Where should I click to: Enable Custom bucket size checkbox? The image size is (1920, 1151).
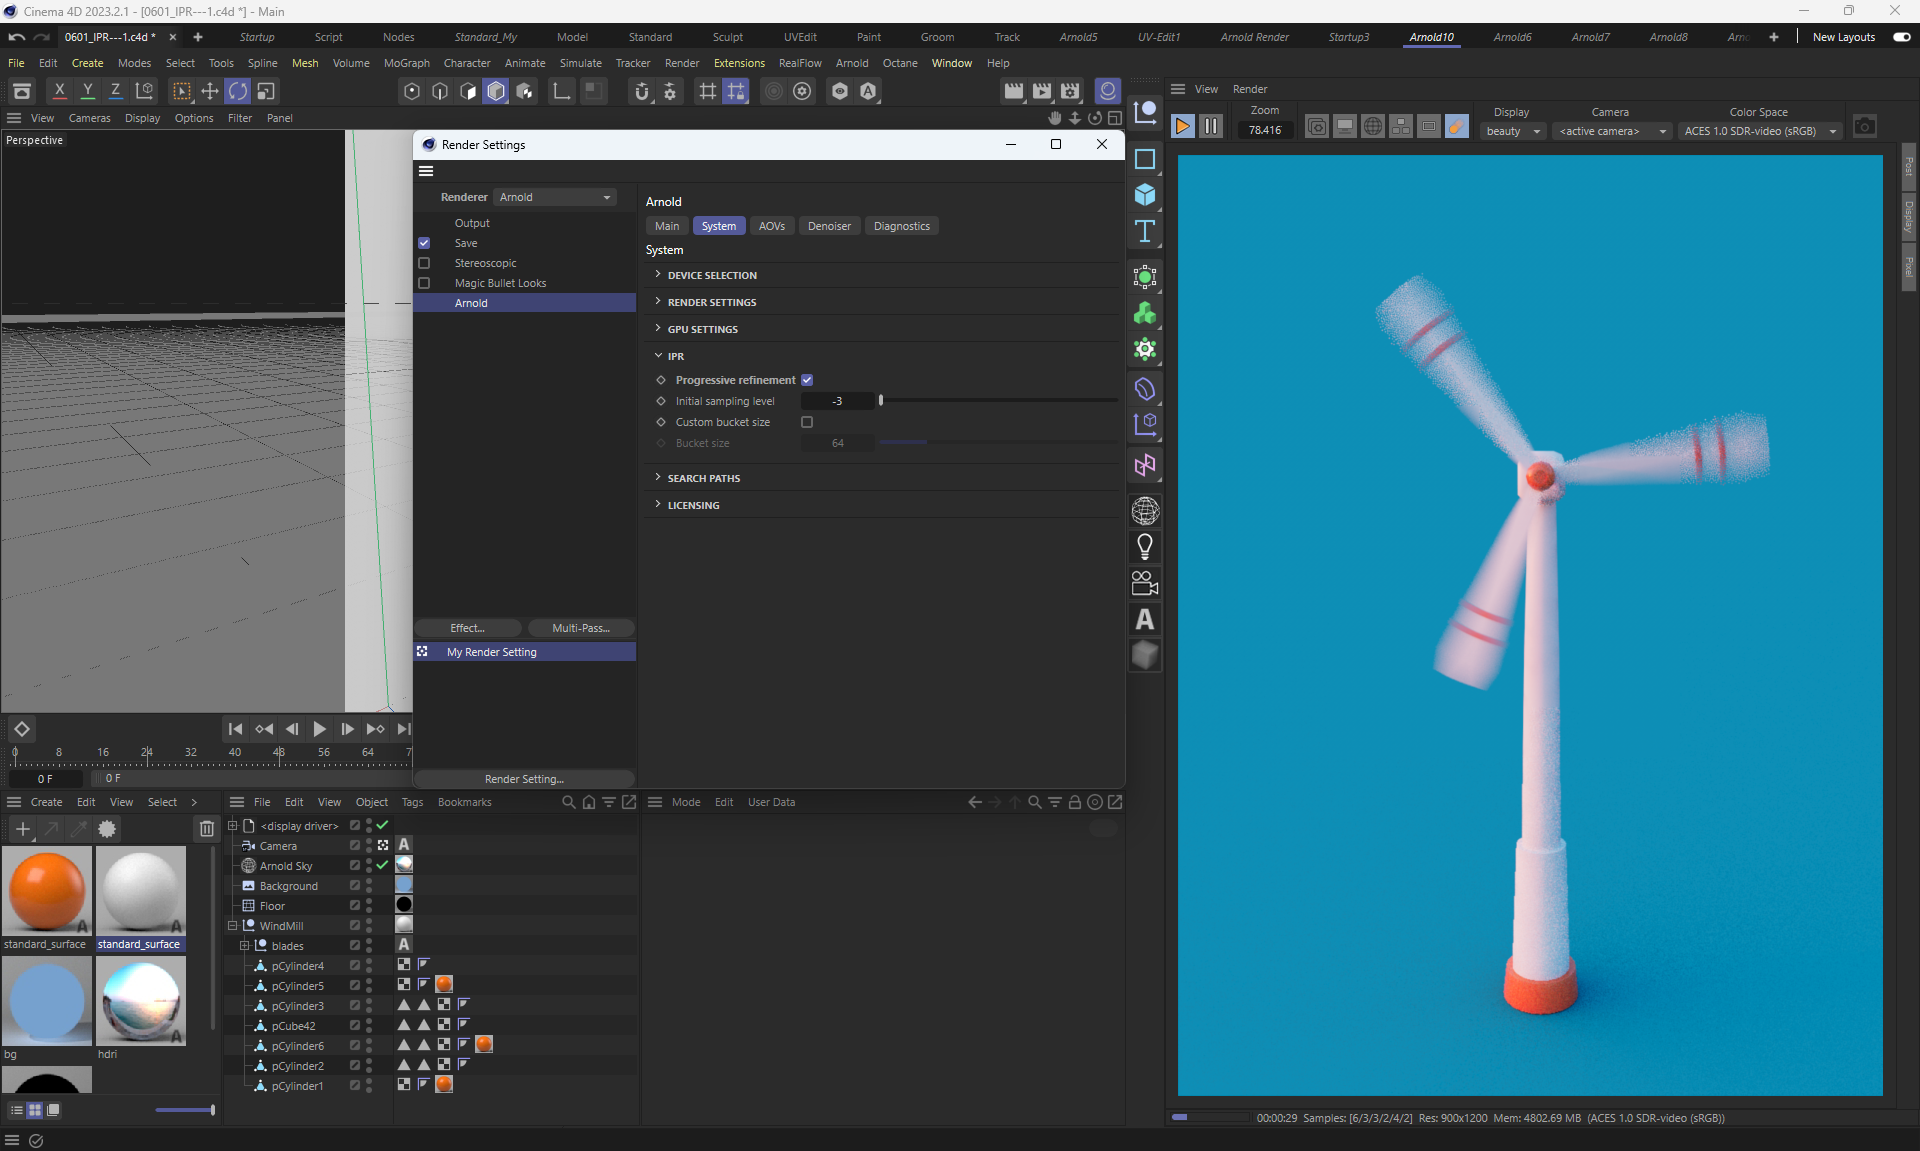pos(807,422)
